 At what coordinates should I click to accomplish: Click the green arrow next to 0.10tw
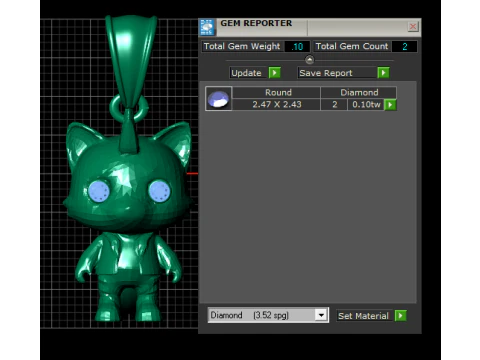(390, 105)
